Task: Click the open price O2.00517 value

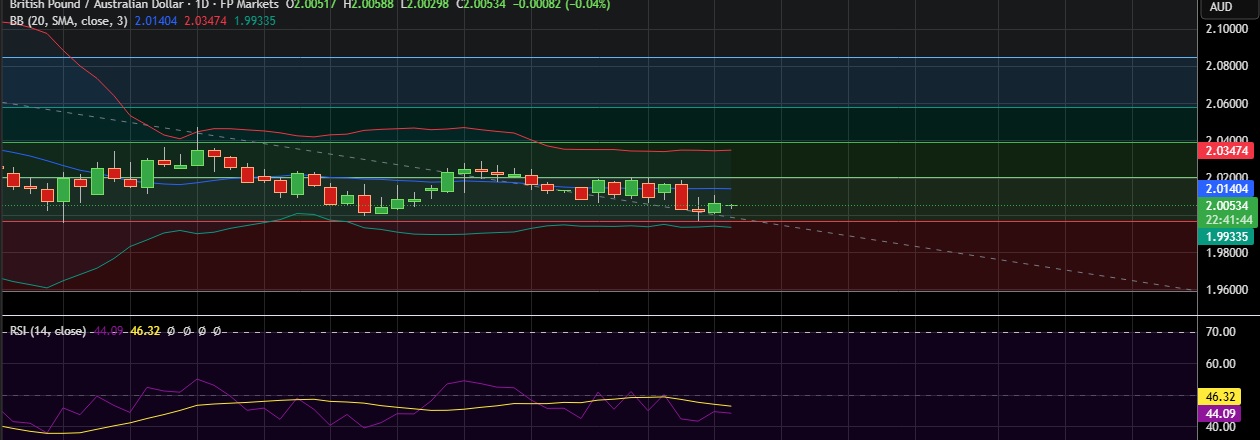Action: (x=311, y=5)
